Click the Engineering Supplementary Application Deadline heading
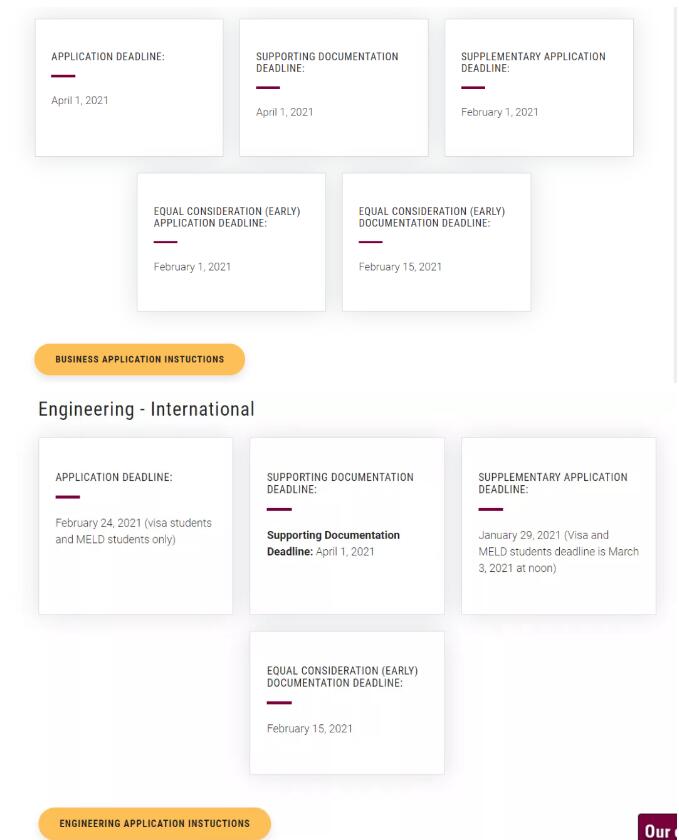This screenshot has width=679, height=840. click(x=553, y=483)
